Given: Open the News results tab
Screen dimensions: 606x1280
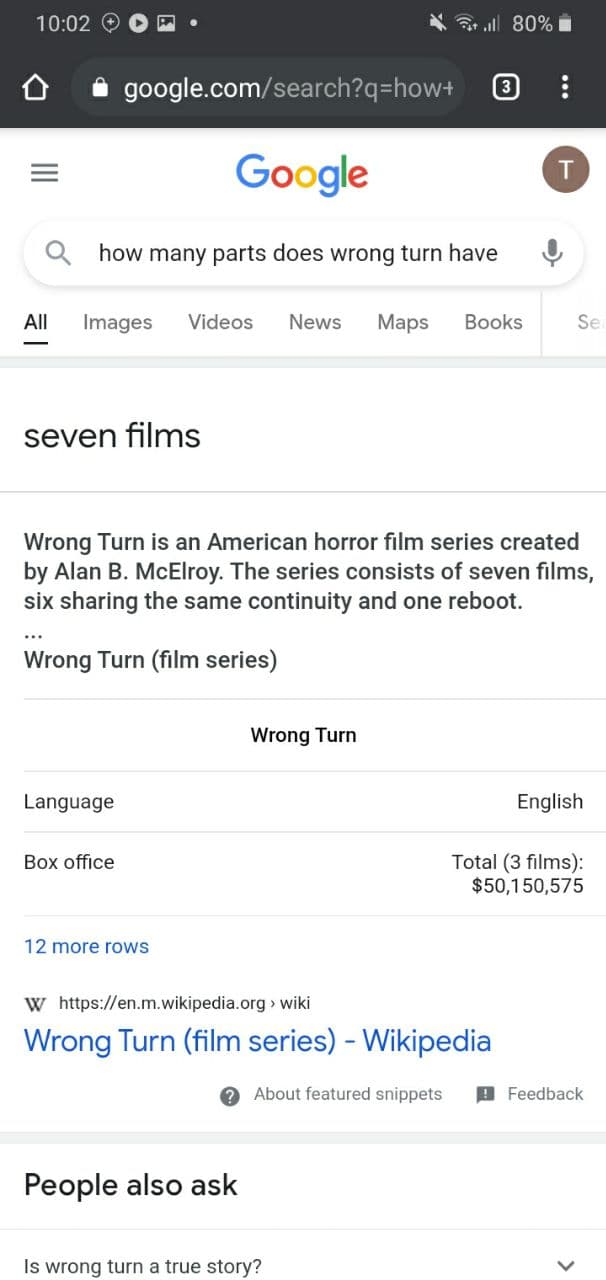Looking at the screenshot, I should point(315,322).
